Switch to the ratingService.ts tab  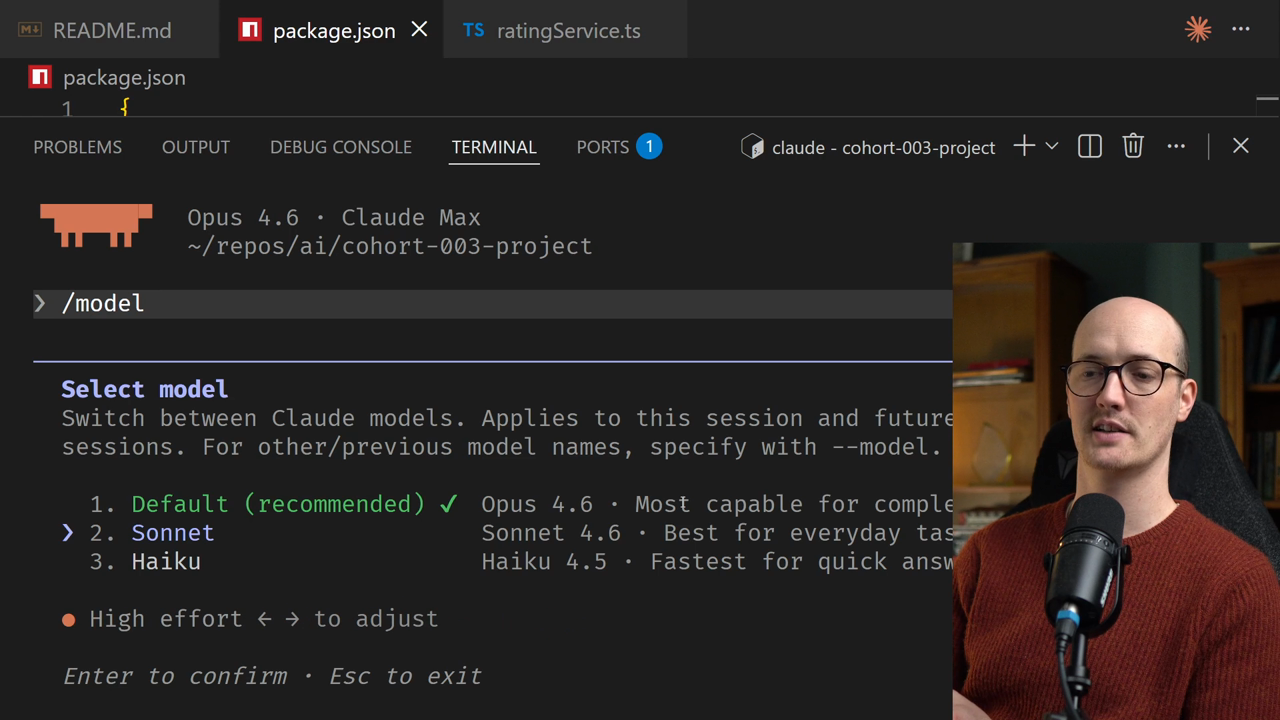coord(567,30)
